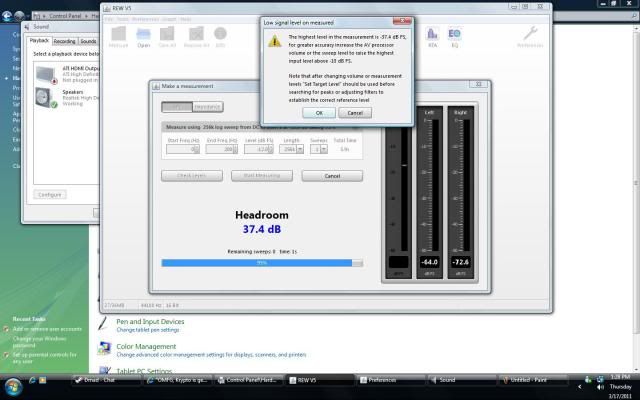
Task: Click the measurement progress bar
Action: click(x=262, y=263)
